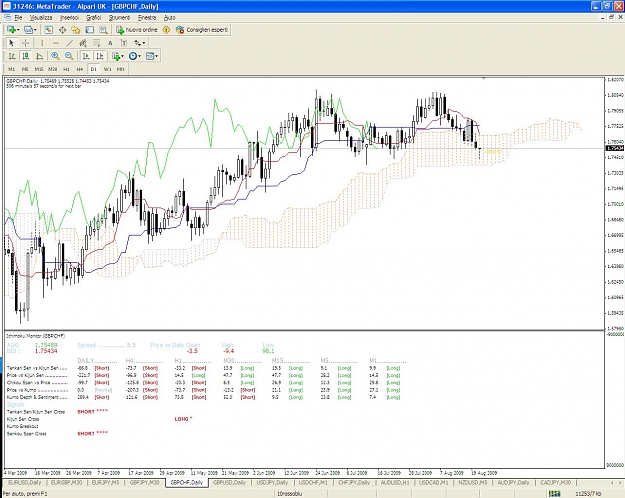Open the Data Window crosshair icon
Screen dimensions: 625x498
pos(63,30)
